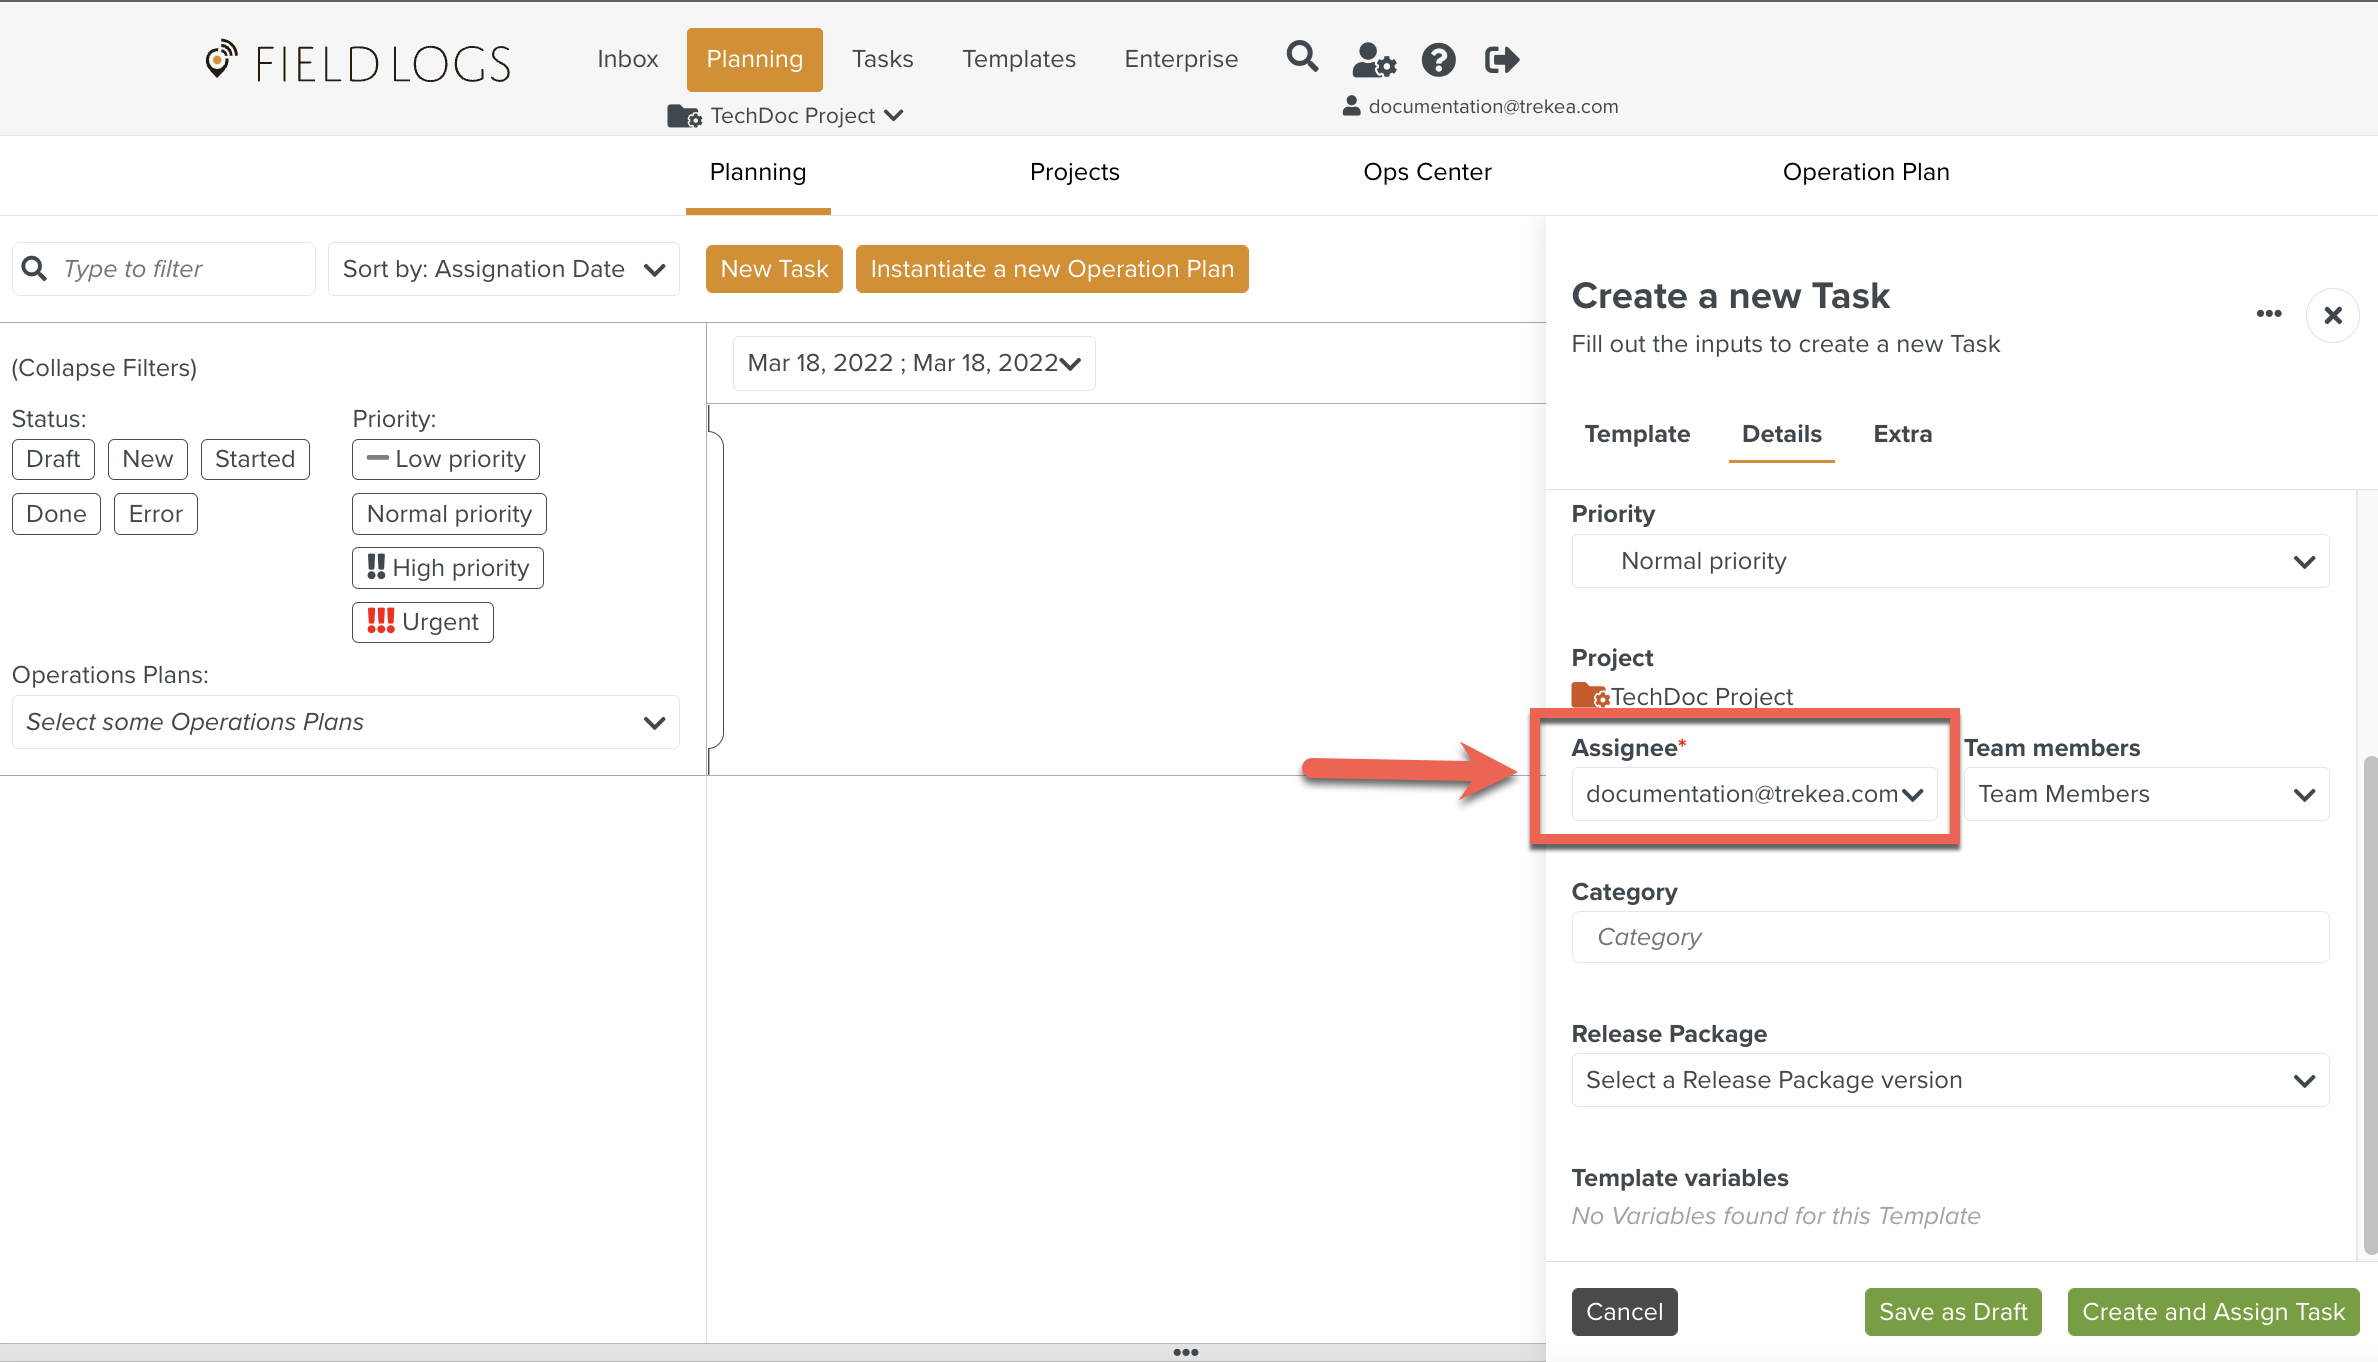Click the task panel vertical scrollbar
The image size is (2378, 1362).
tap(2369, 1005)
